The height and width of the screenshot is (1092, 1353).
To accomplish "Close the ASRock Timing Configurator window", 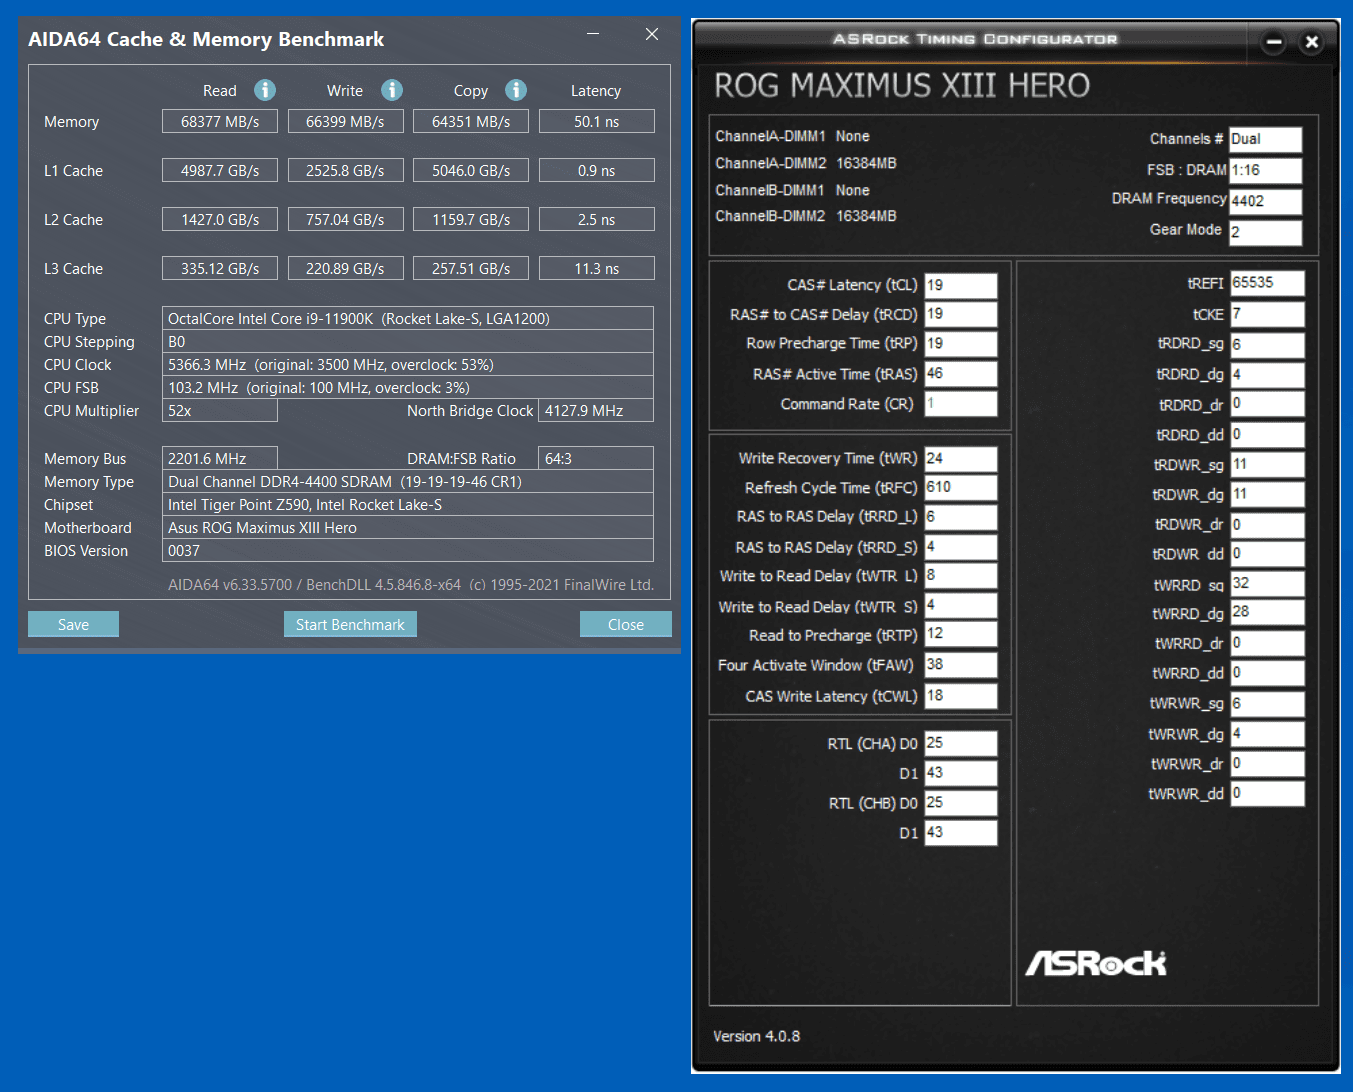I will tap(1312, 42).
